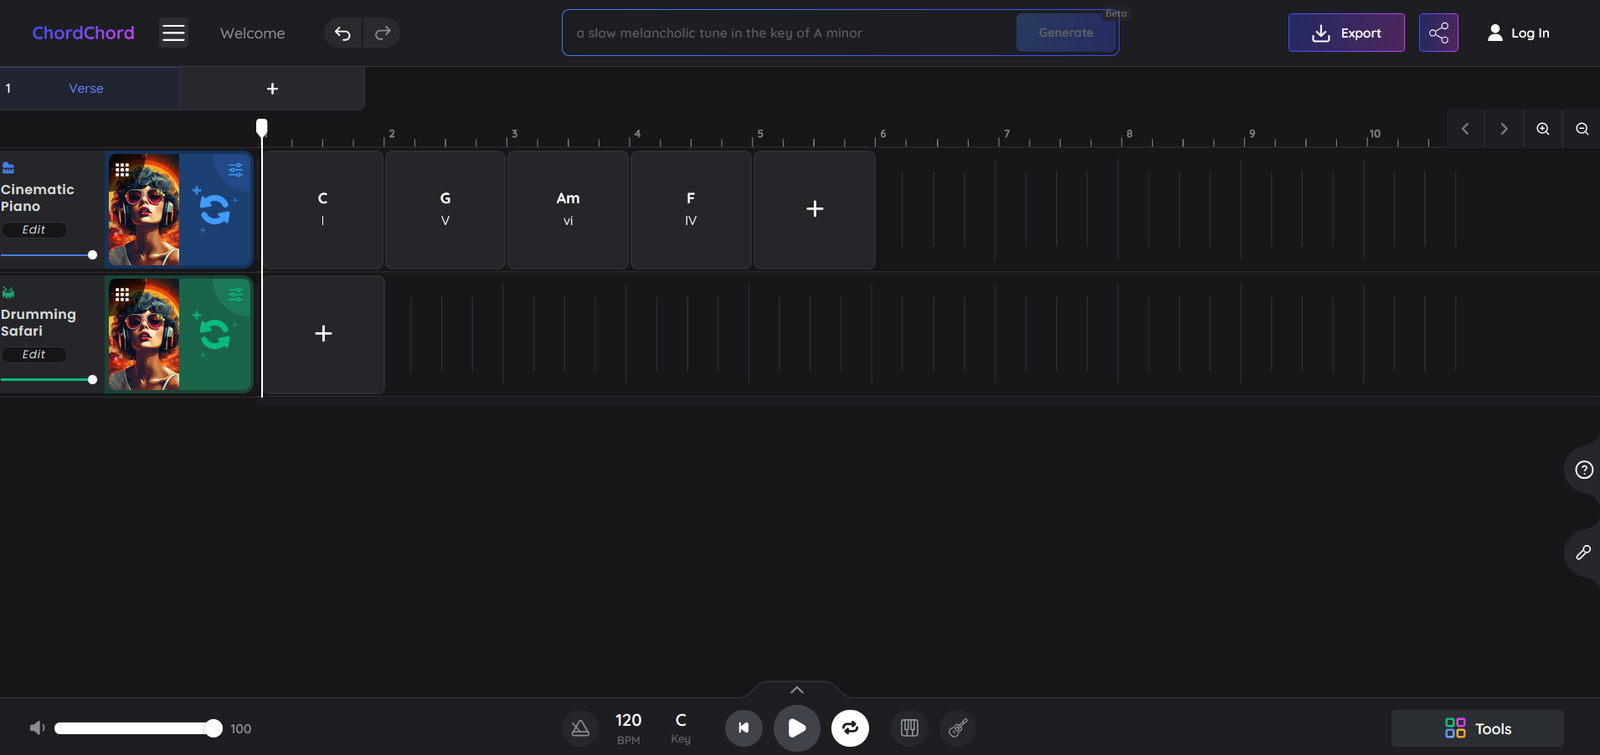The height and width of the screenshot is (755, 1600).
Task: Add a new section tab
Action: [272, 89]
